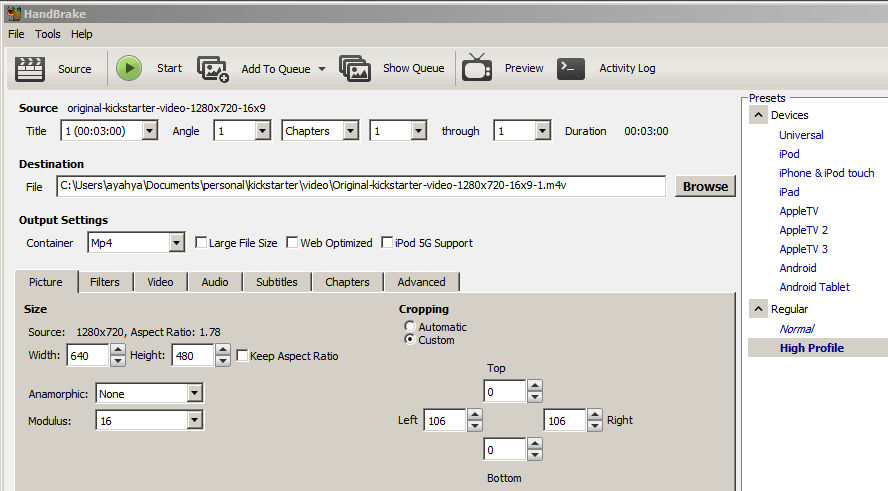Click the Activity Log terminal icon
Image resolution: width=888 pixels, height=491 pixels.
[570, 69]
